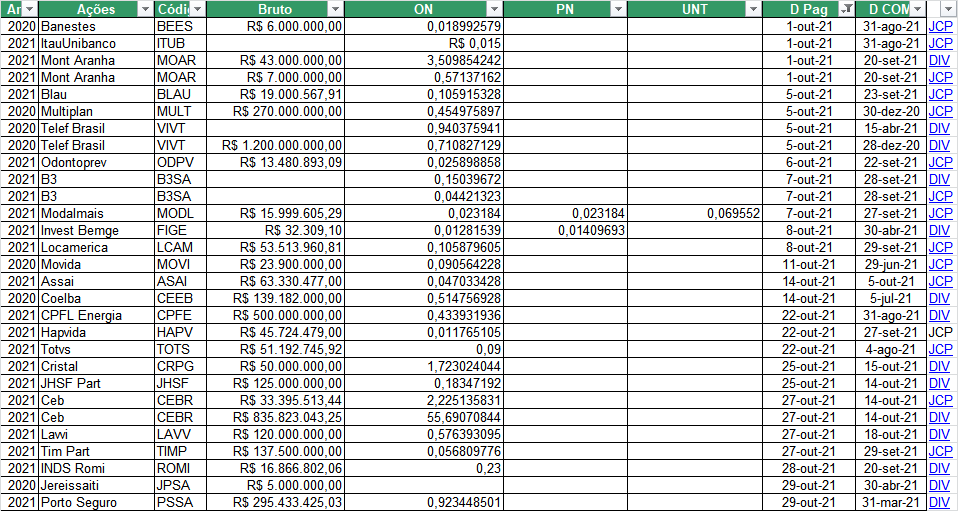This screenshot has height=511, width=958.
Task: Open the JCP link in the Assai row
Action: [940, 281]
